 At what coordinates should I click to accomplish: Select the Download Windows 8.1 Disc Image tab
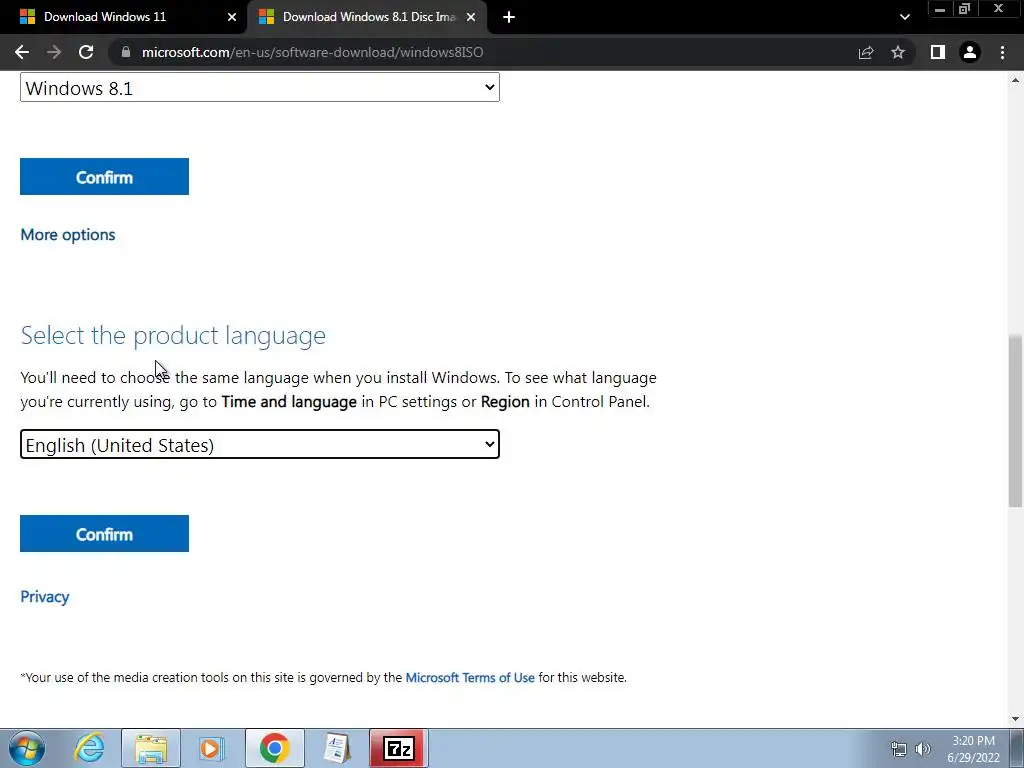(x=367, y=17)
